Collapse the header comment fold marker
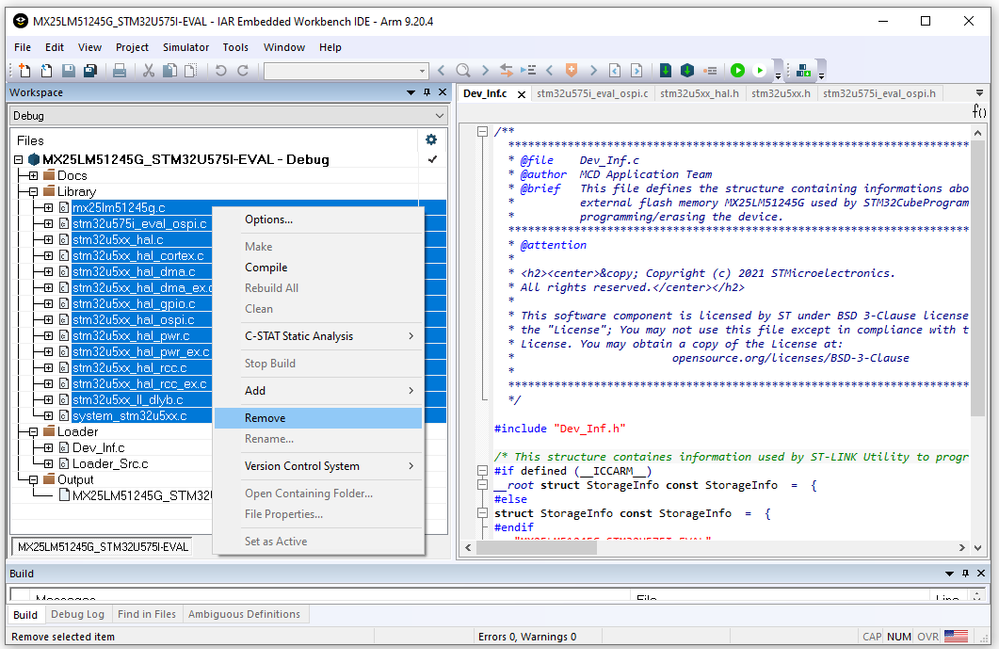This screenshot has width=999, height=649. pos(482,132)
